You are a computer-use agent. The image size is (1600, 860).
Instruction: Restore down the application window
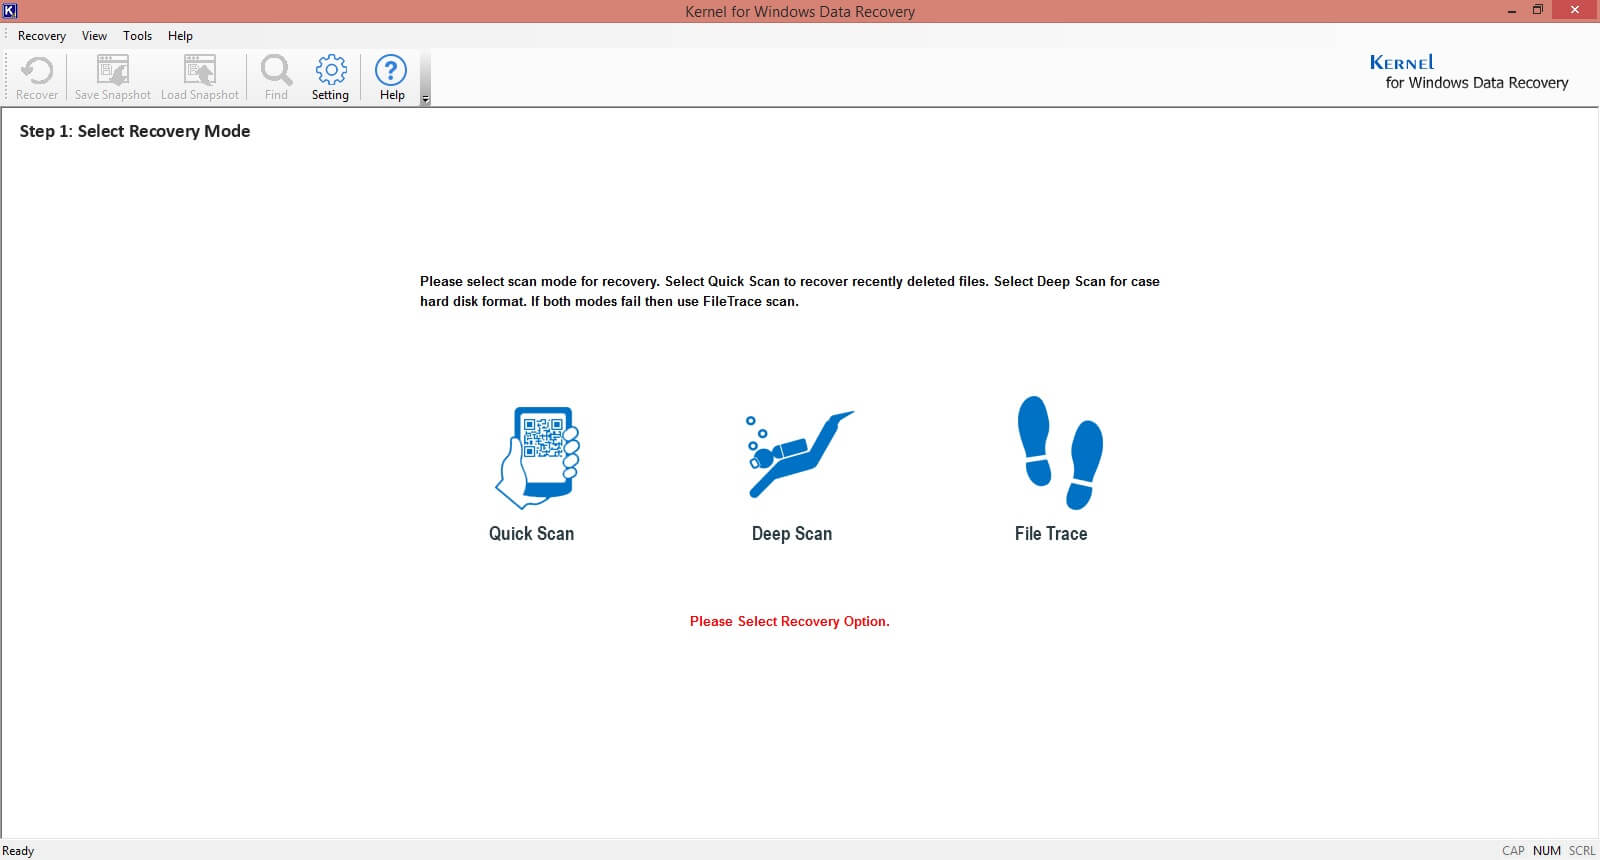coord(1538,11)
